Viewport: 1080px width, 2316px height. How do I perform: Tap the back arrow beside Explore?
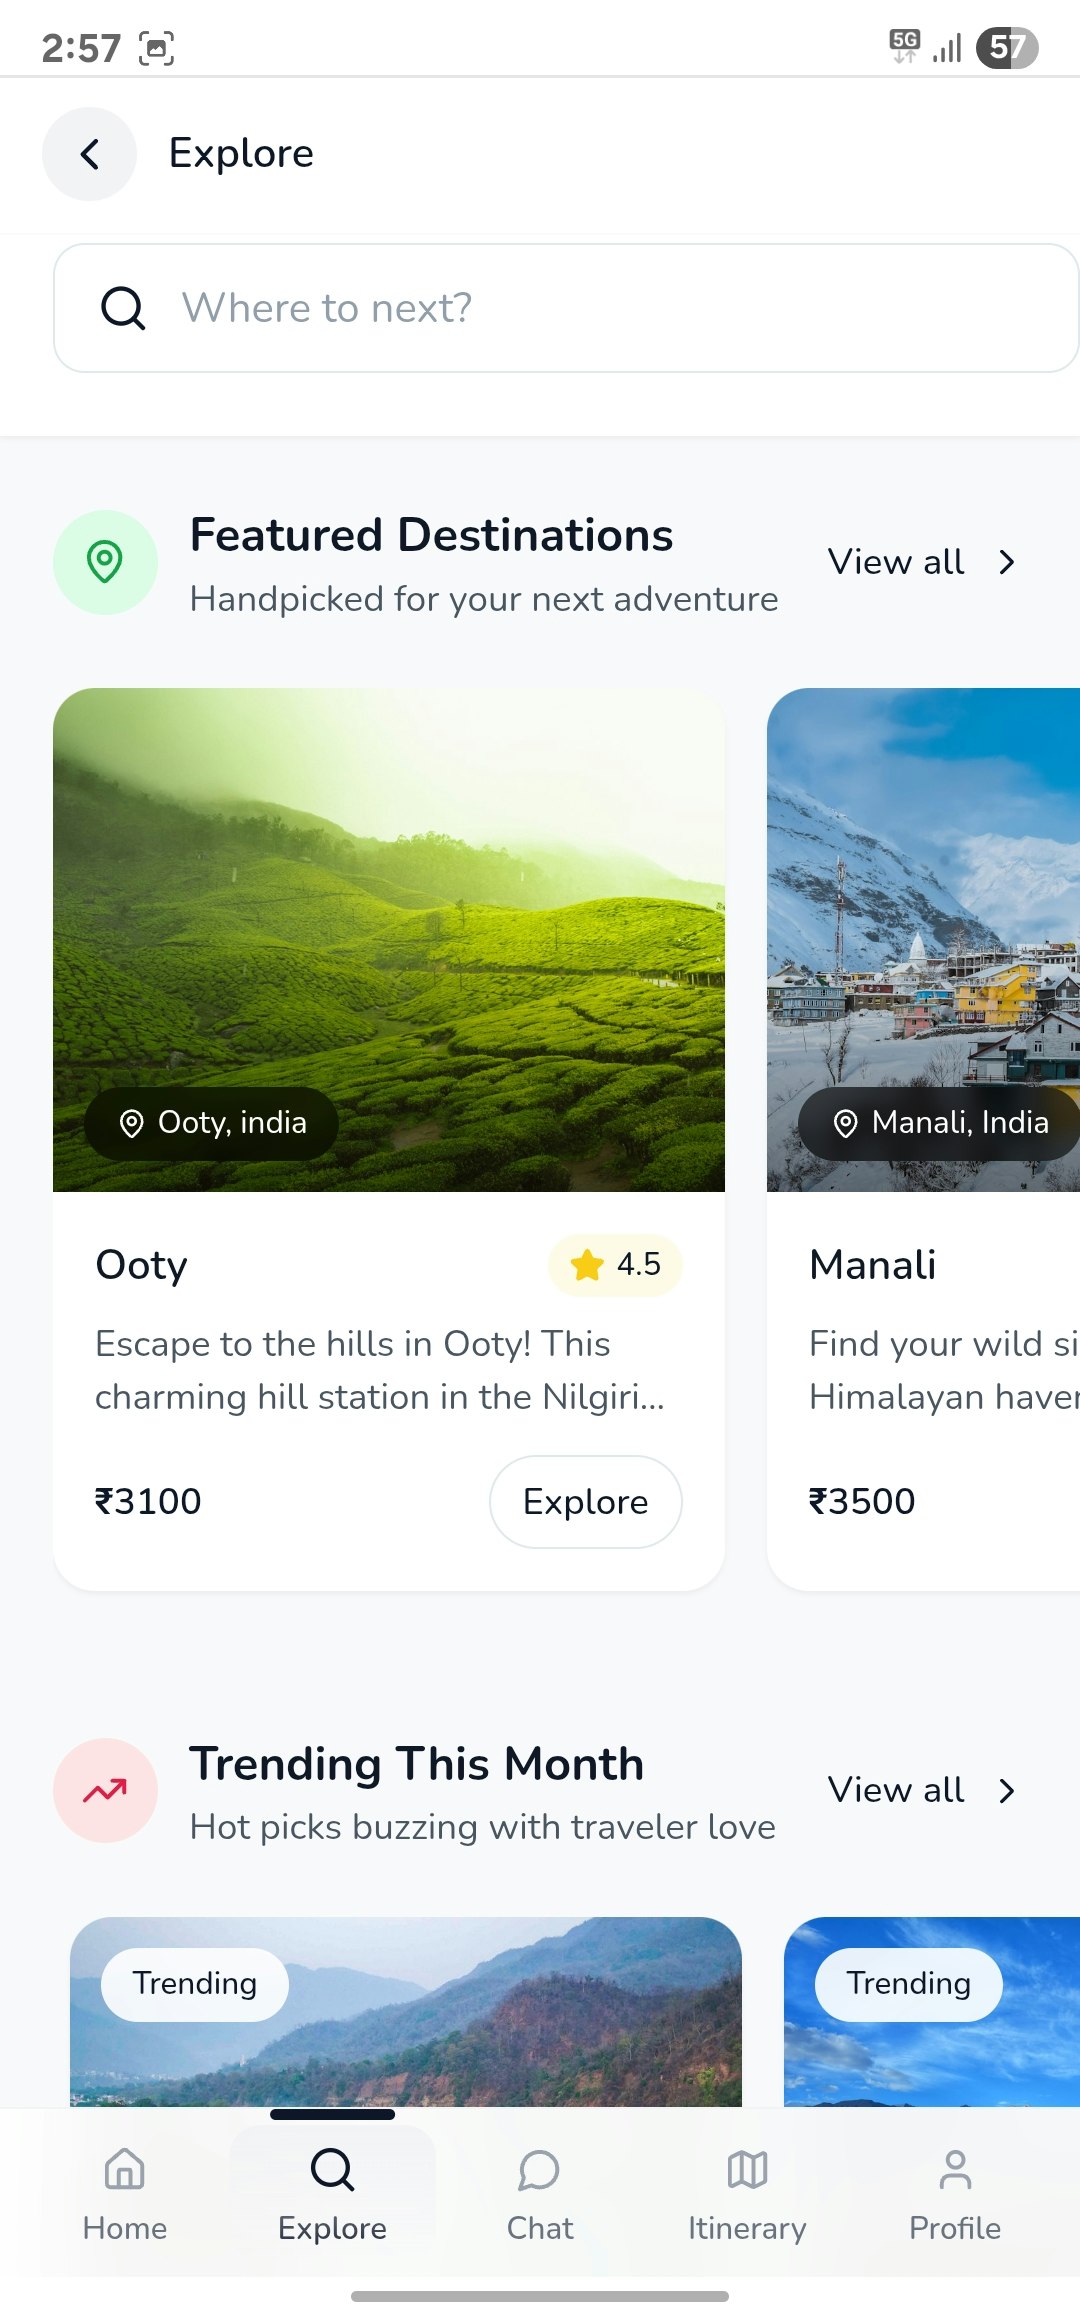tap(89, 154)
